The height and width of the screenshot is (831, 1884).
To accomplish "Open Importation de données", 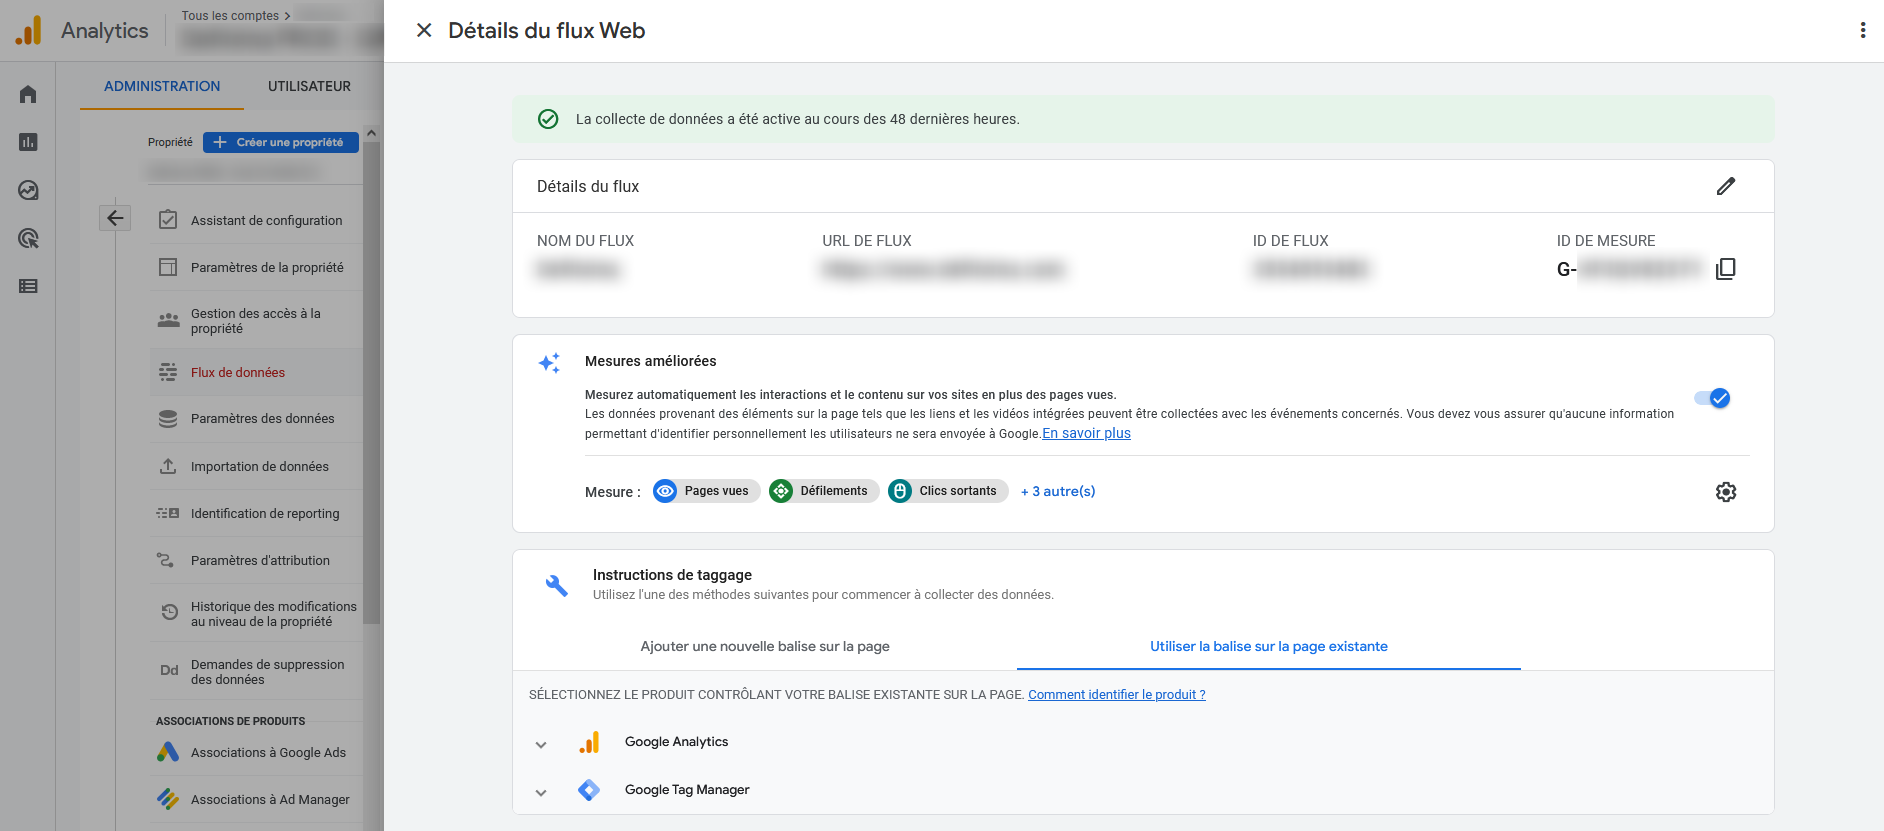I will [257, 466].
